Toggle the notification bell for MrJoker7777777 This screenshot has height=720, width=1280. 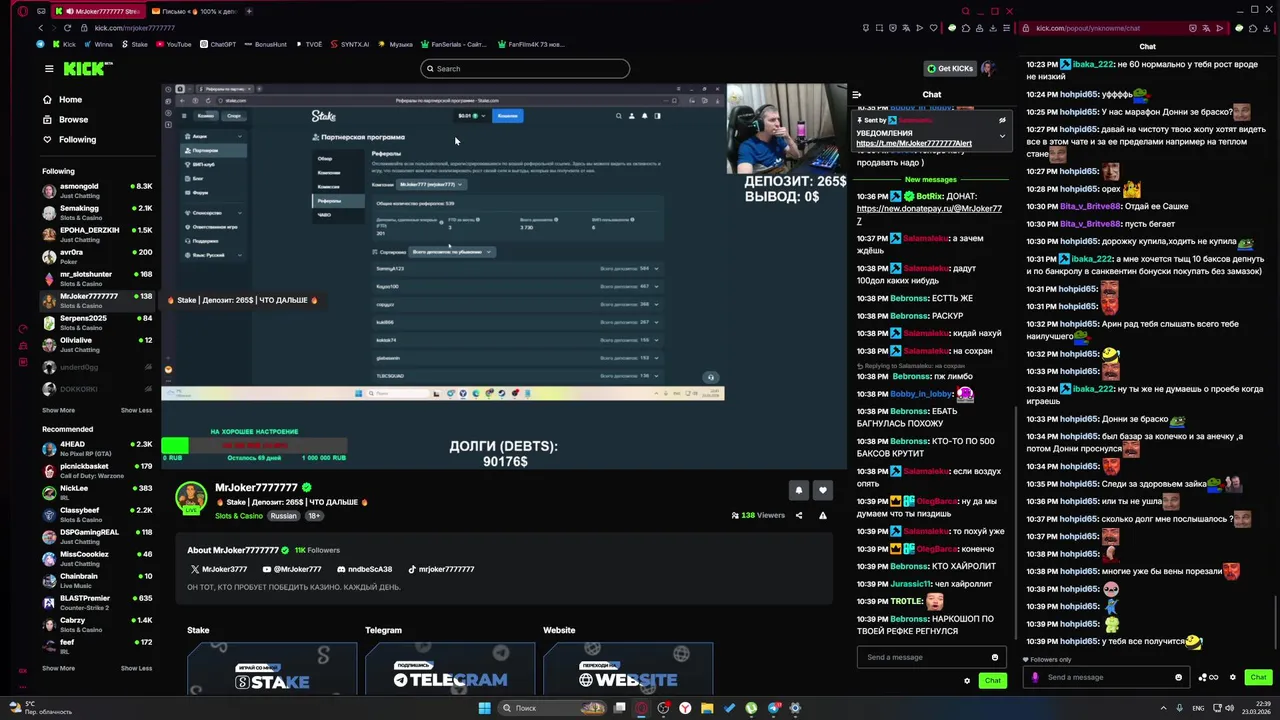[x=798, y=490]
